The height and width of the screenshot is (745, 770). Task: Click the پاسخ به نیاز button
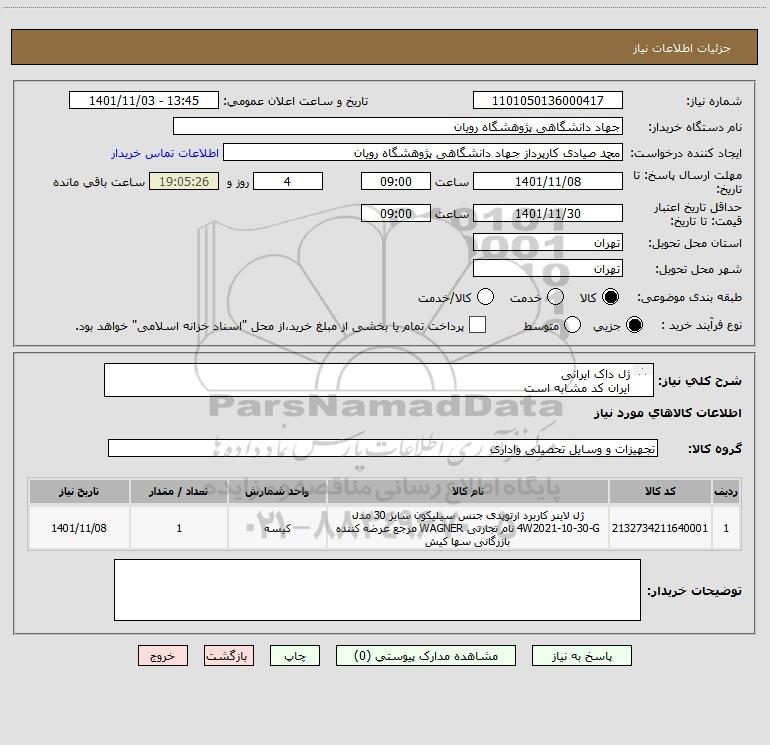click(x=581, y=656)
